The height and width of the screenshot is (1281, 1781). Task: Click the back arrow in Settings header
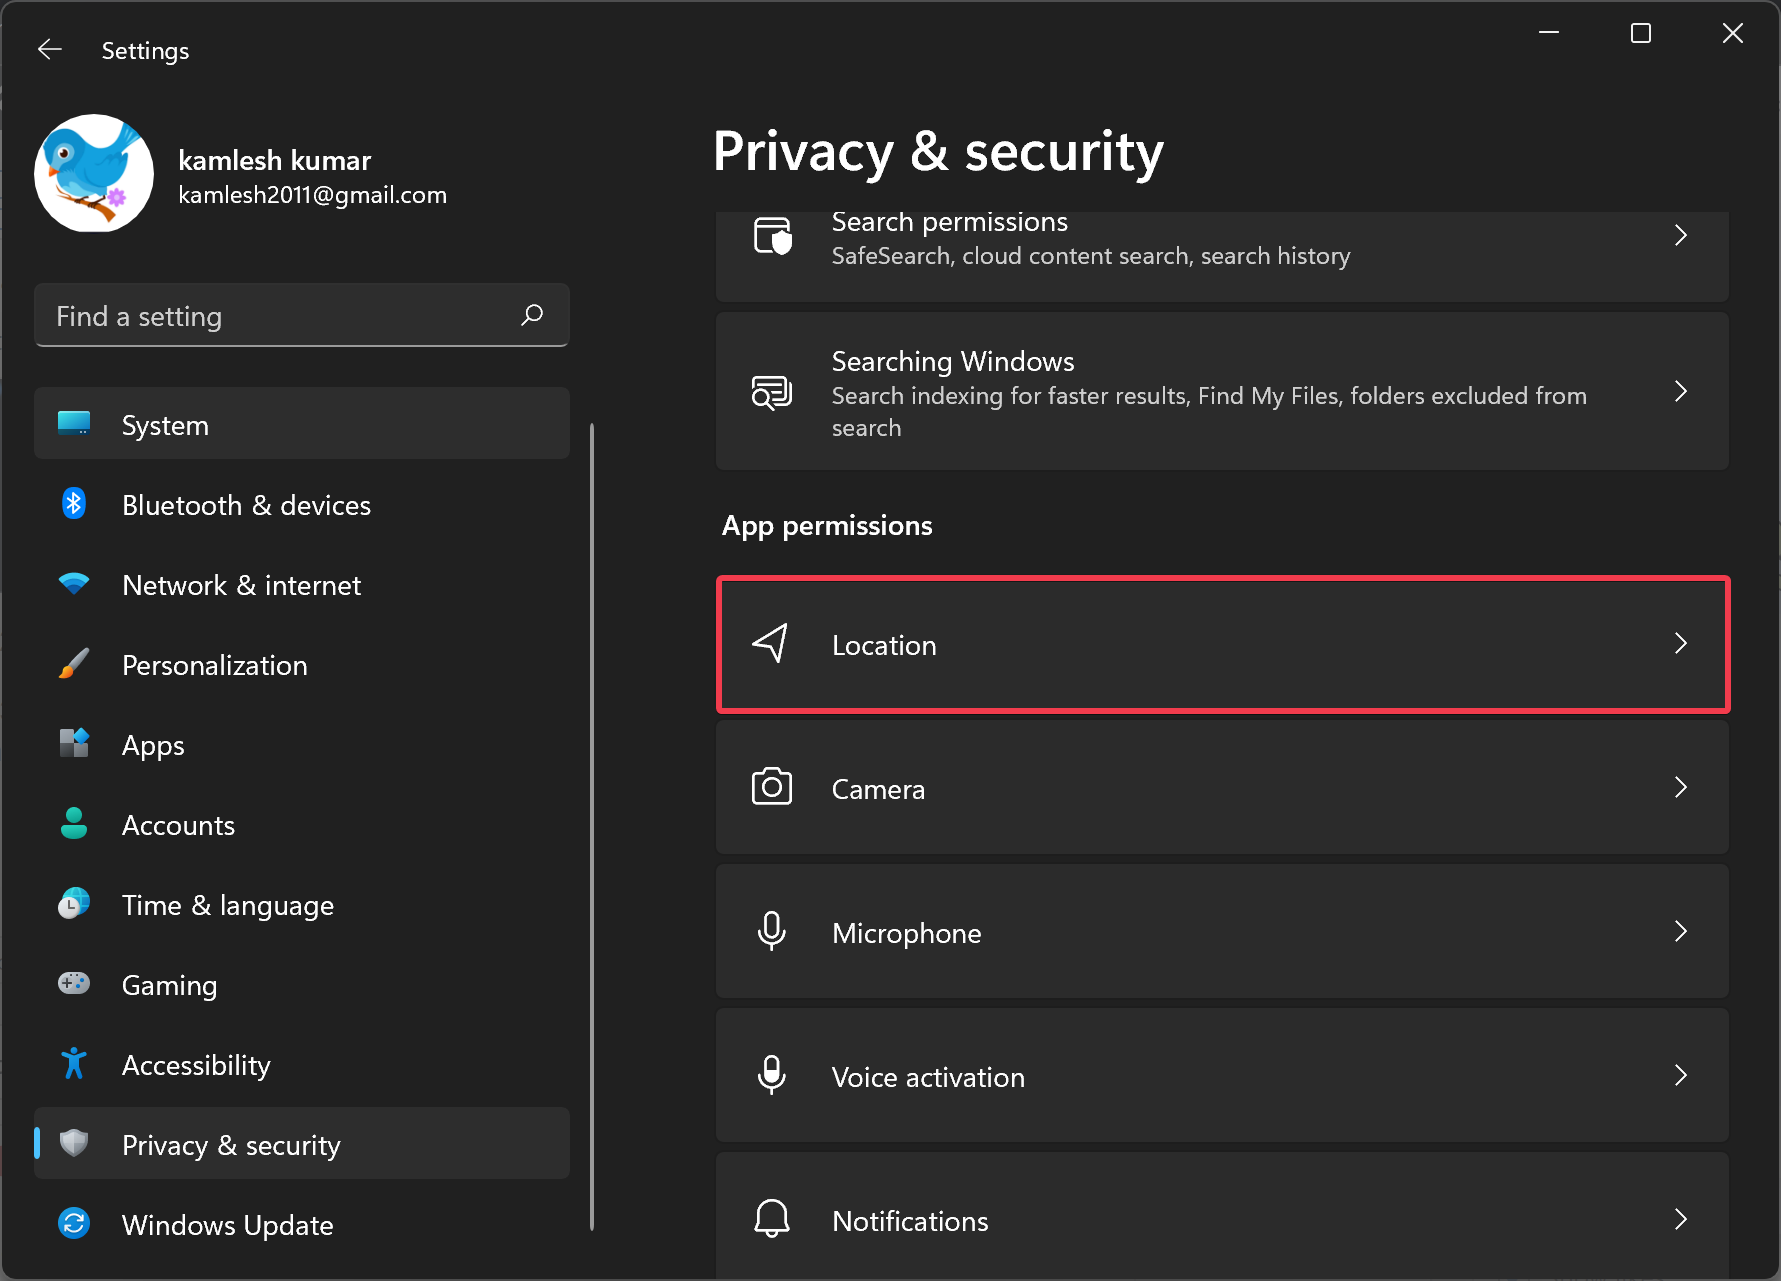pos(50,49)
